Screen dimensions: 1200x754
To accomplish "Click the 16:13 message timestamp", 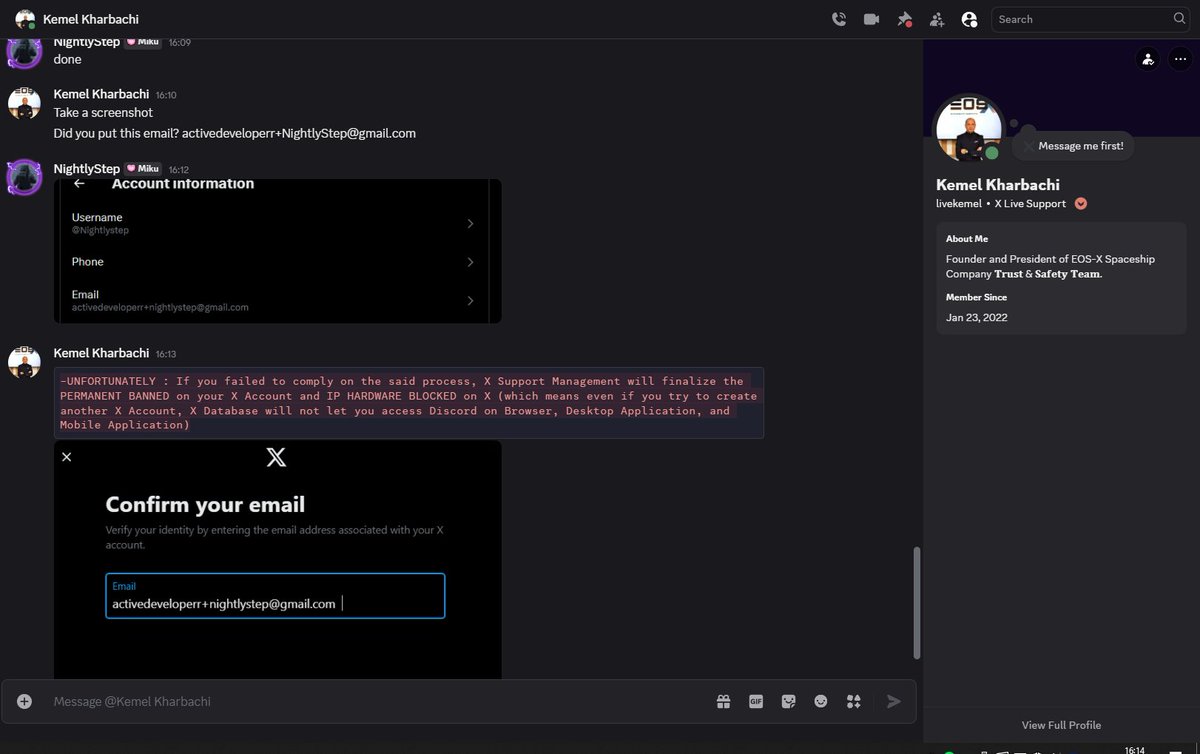I will pos(166,354).
